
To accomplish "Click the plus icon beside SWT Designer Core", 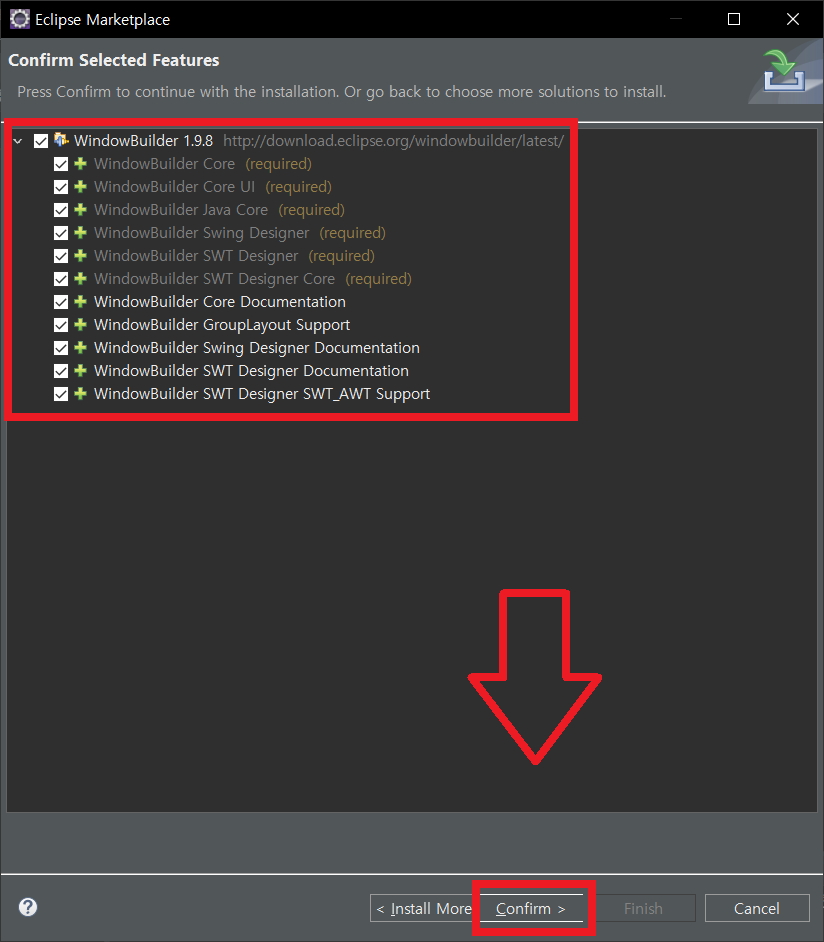I will coord(80,279).
